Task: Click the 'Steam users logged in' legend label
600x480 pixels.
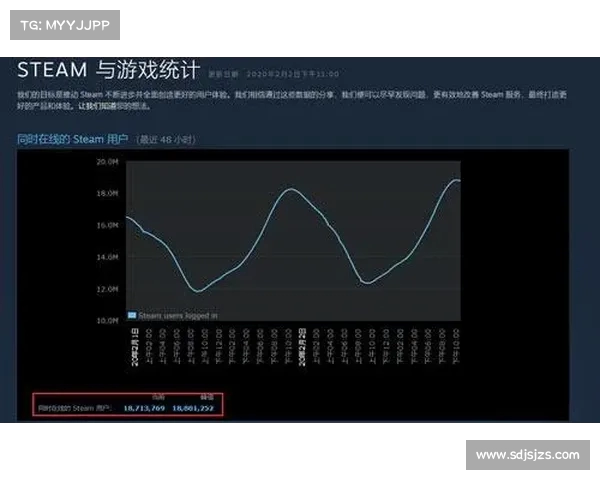Action: pos(178,316)
